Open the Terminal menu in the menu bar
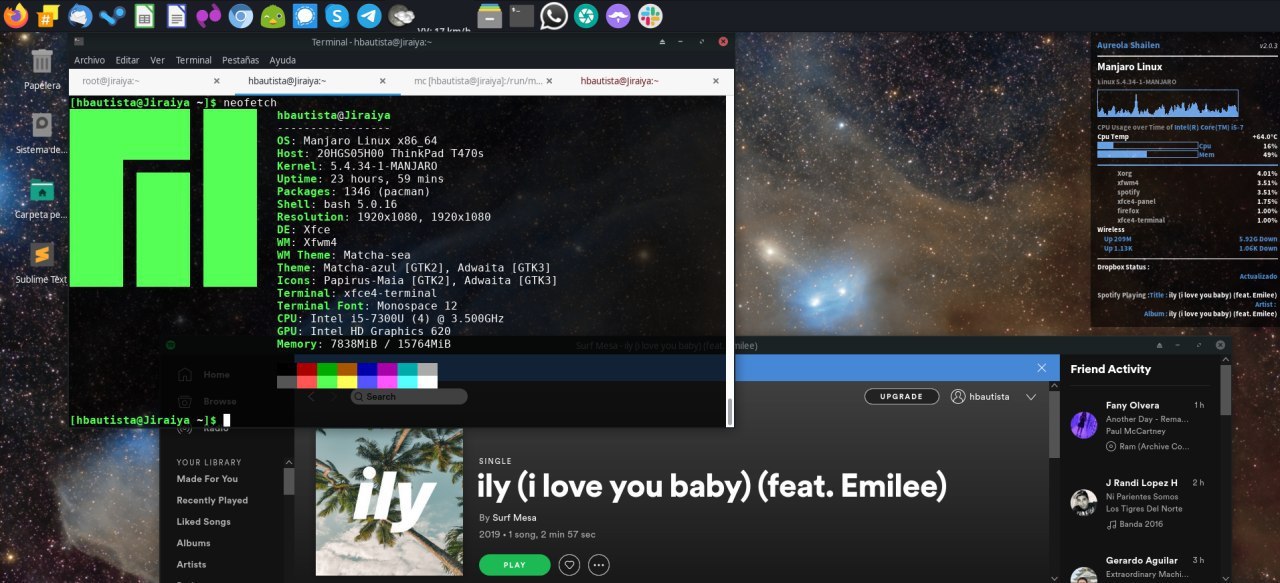1280x583 pixels. click(194, 60)
